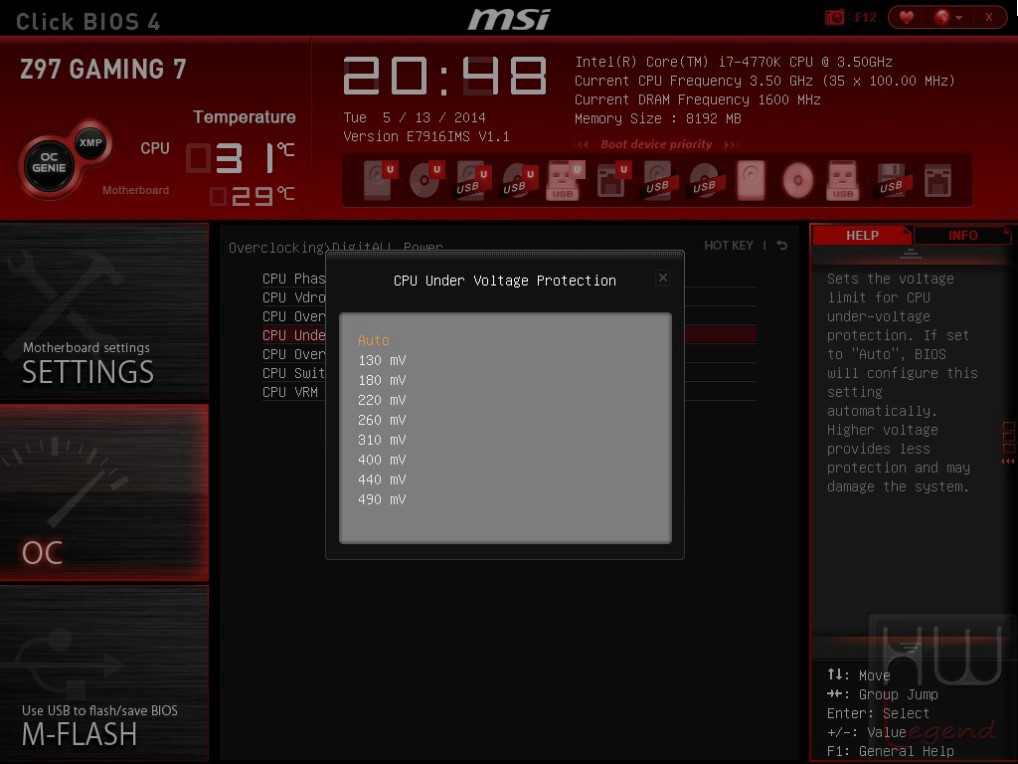Switch to the INFO tab
Image resolution: width=1018 pixels, height=764 pixels.
point(962,235)
